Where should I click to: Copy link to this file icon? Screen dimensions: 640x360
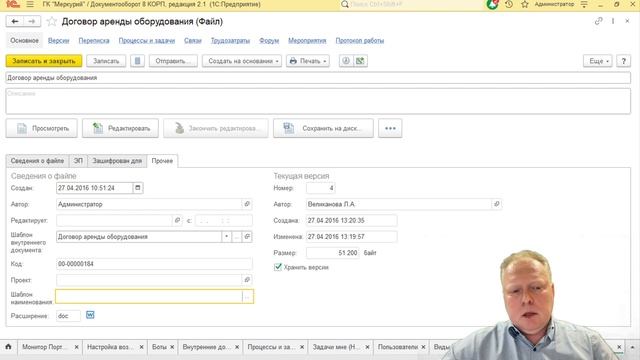(x=598, y=21)
